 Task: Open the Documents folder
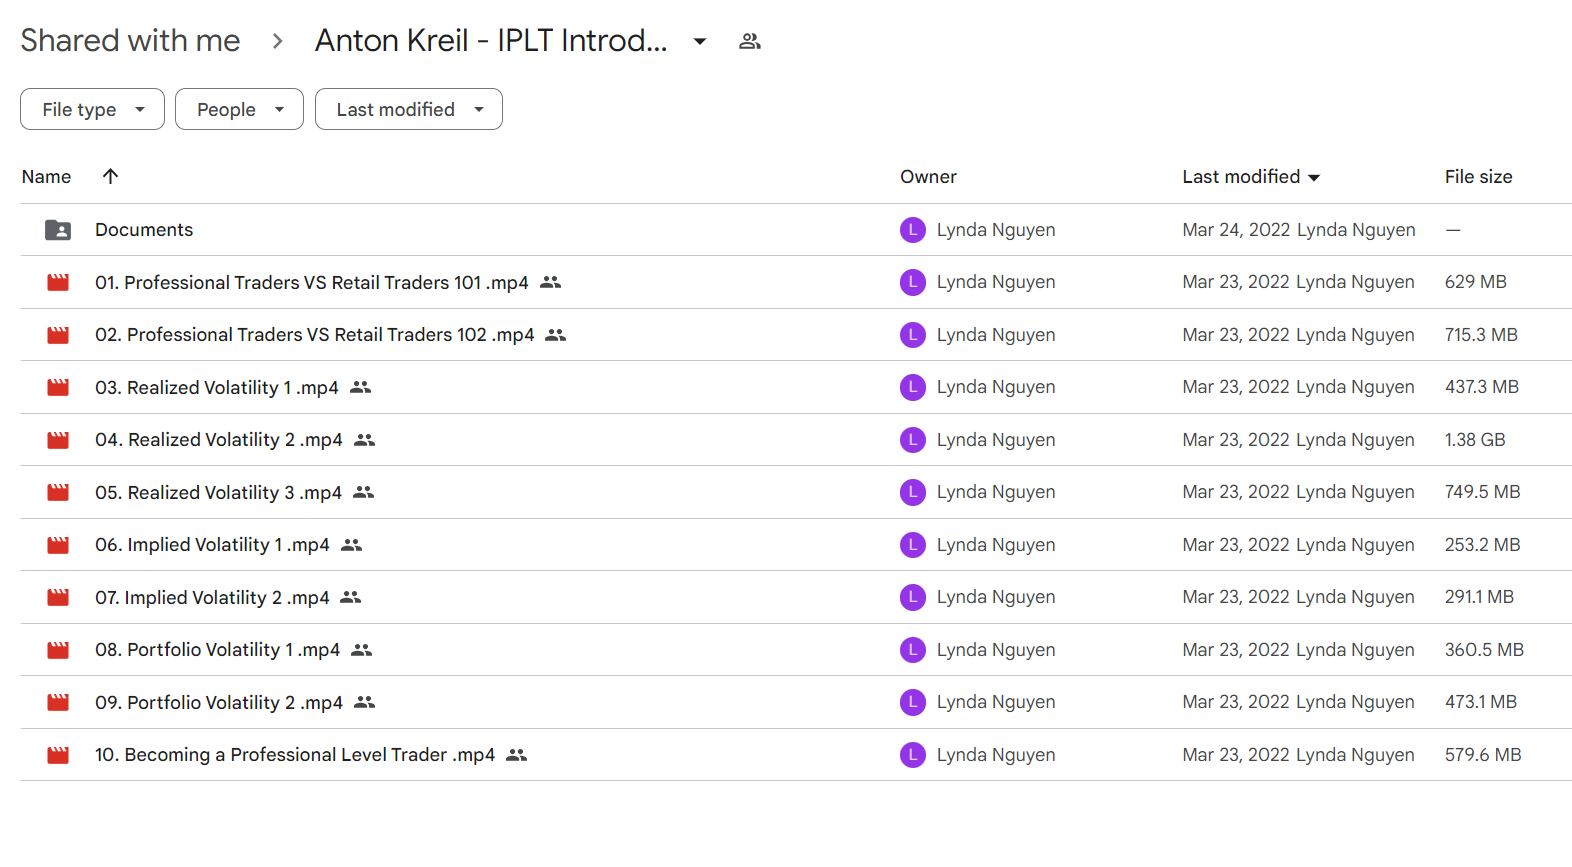click(144, 230)
